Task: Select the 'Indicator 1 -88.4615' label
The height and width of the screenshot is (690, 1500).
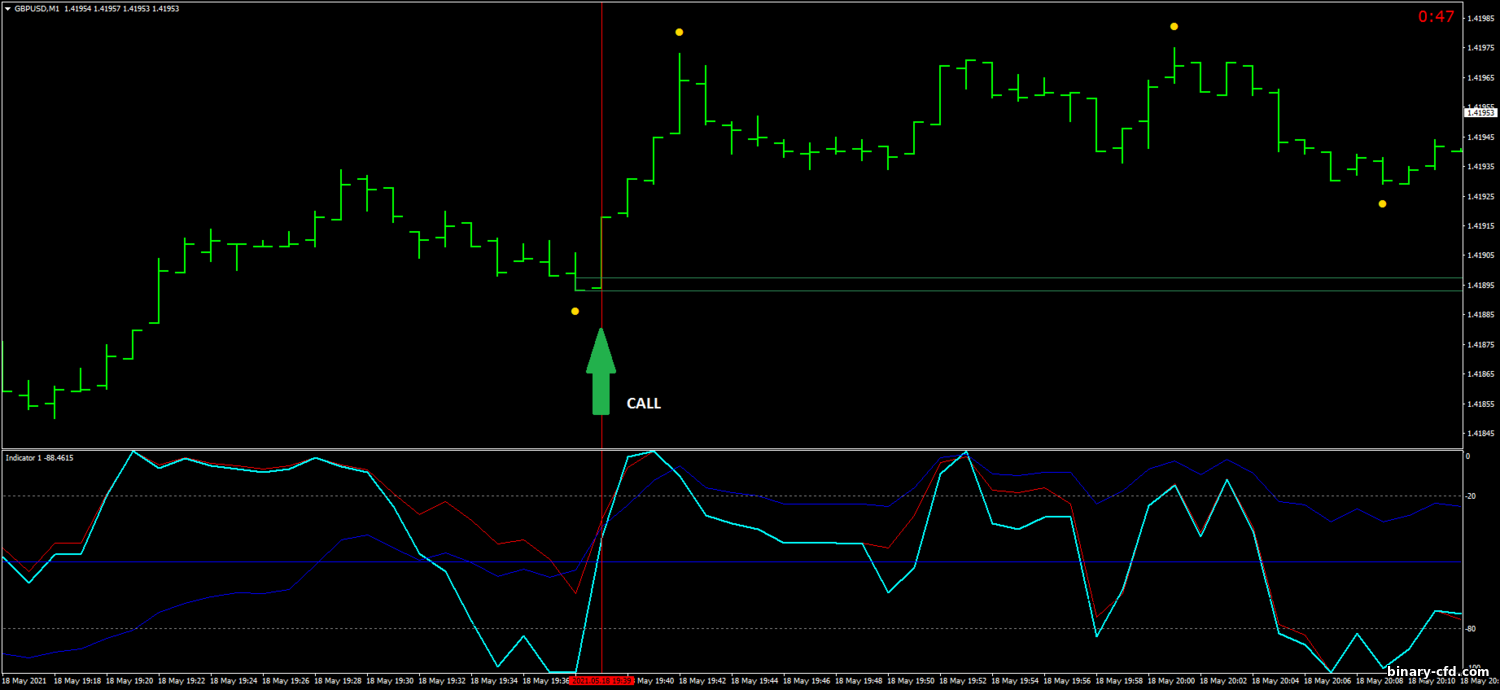Action: (40, 457)
